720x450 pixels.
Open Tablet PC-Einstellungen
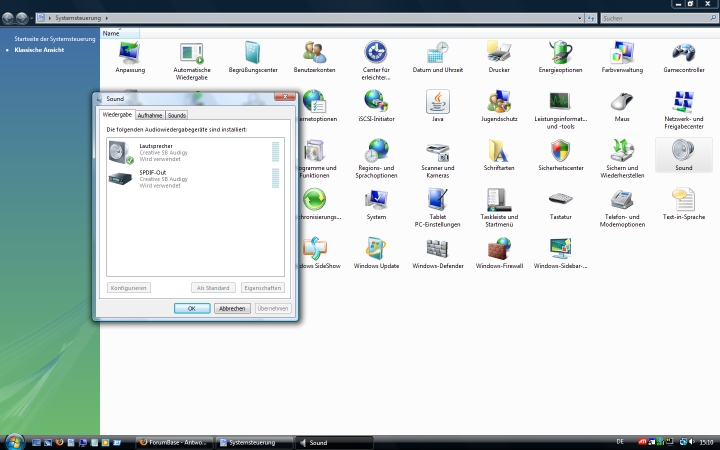(438, 208)
